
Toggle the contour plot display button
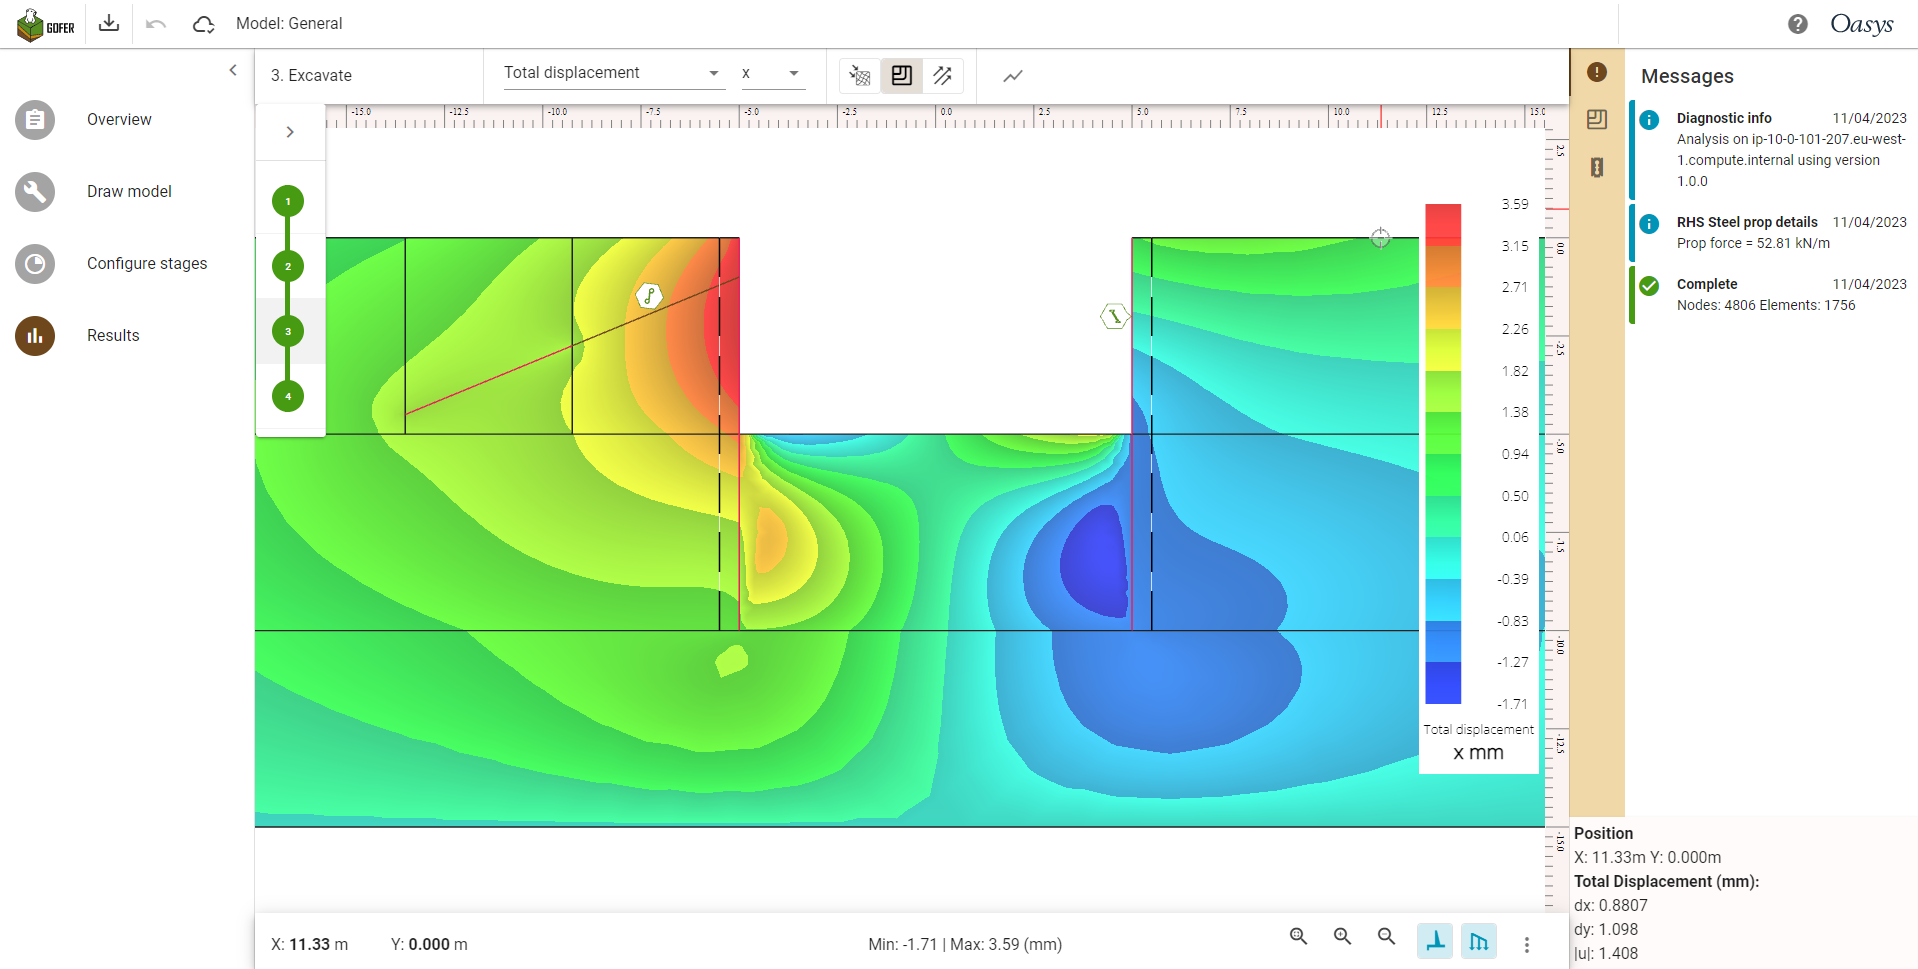(x=901, y=76)
